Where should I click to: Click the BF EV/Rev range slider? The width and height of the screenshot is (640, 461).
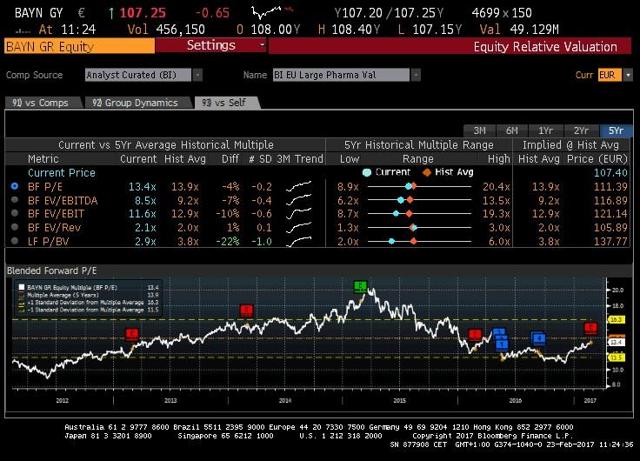pyautogui.click(x=419, y=227)
